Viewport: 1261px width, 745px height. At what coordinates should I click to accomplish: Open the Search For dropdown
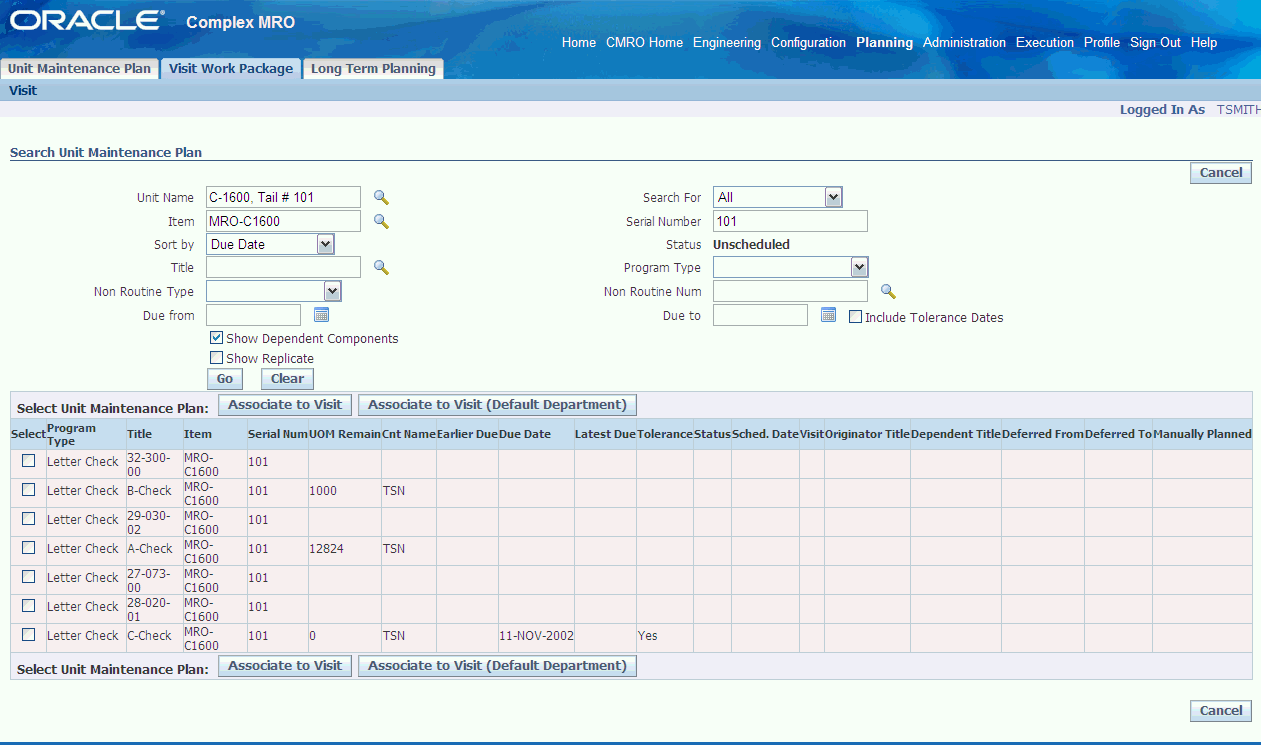click(778, 198)
